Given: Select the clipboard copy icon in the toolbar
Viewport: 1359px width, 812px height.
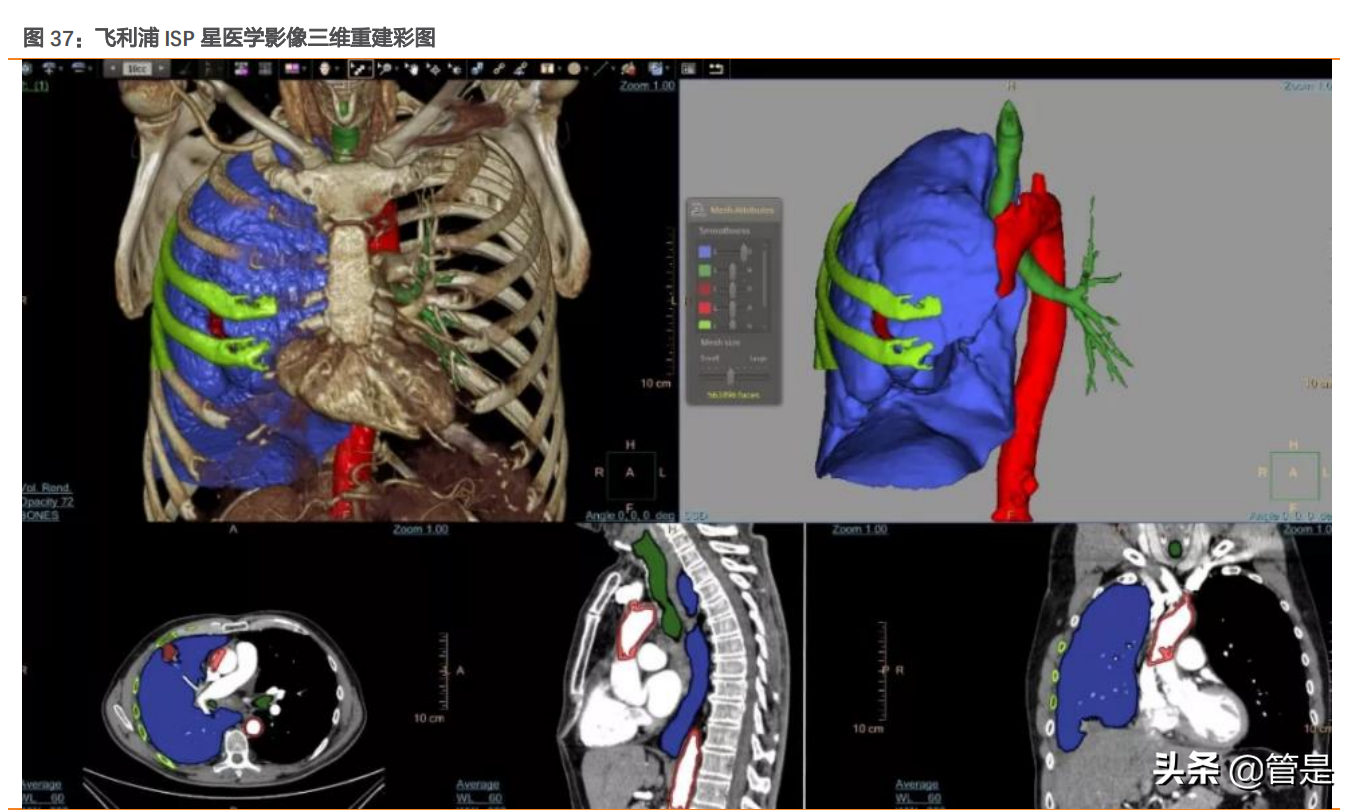Looking at the screenshot, I should point(656,71).
